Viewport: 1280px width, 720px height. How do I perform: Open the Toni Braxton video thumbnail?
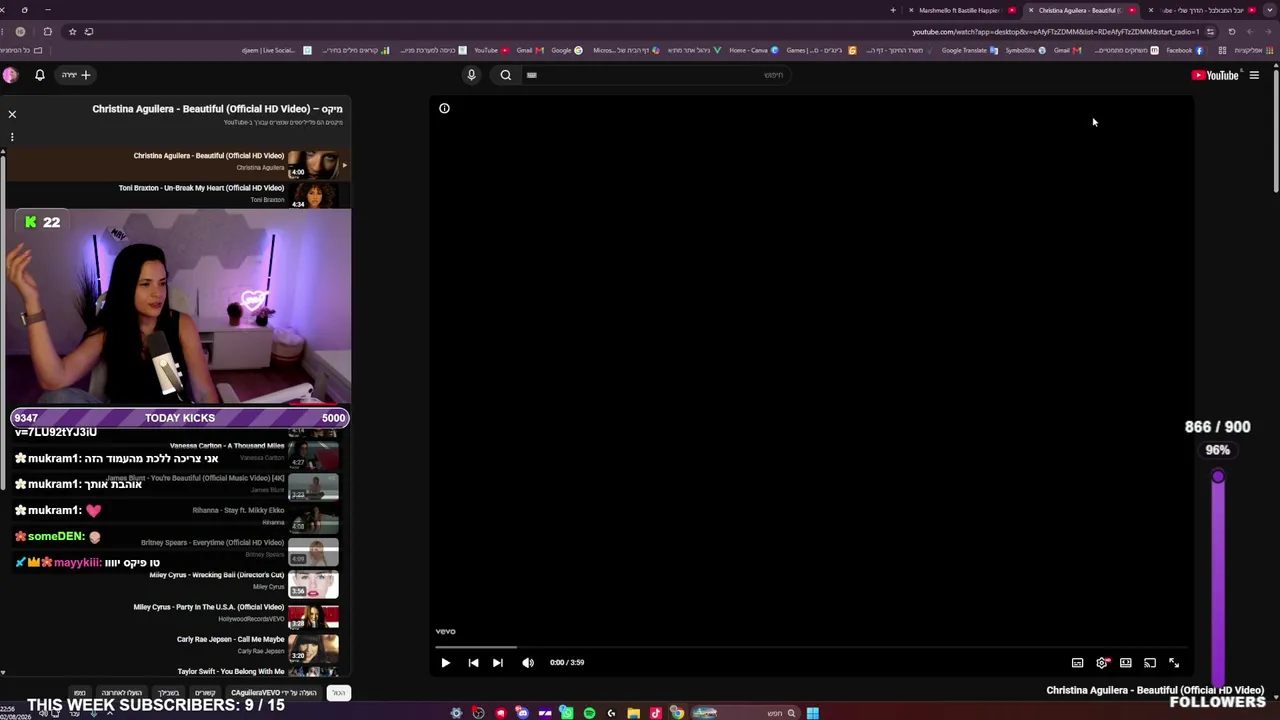[313, 195]
